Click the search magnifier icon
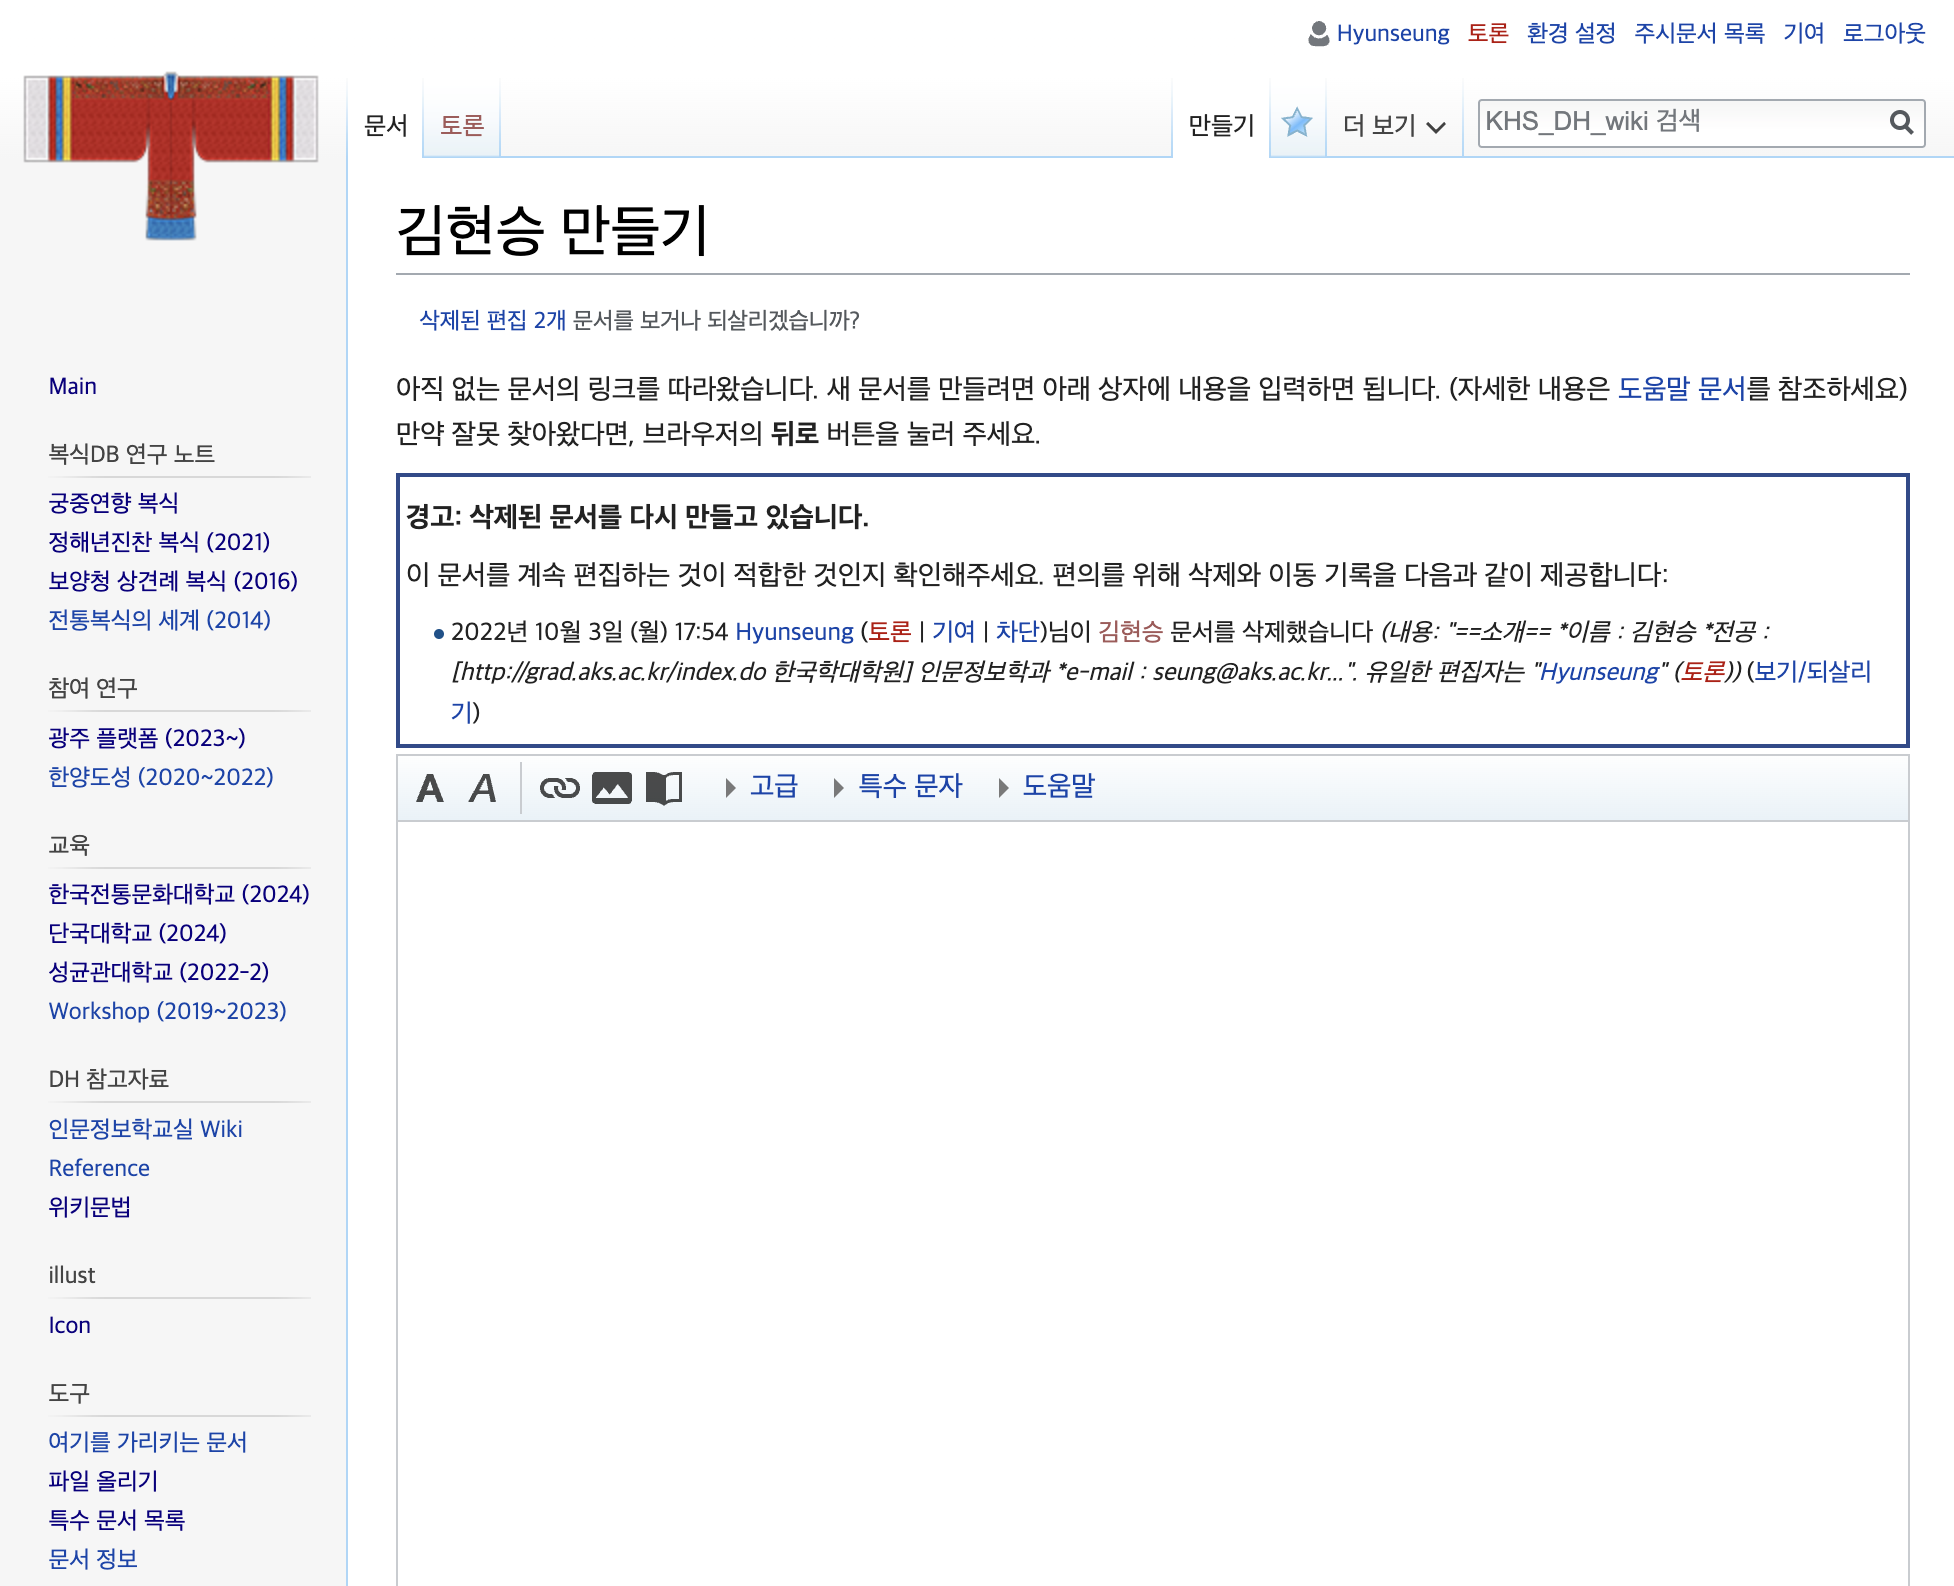The image size is (1954, 1586). pyautogui.click(x=1901, y=122)
